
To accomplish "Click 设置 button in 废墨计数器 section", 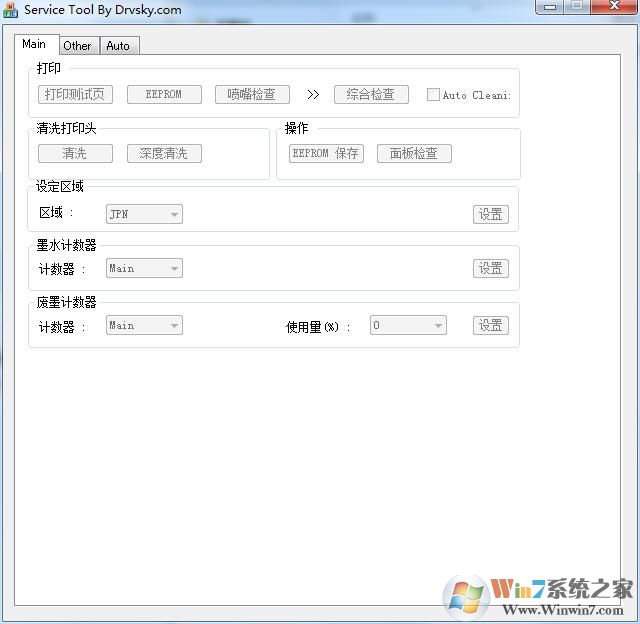I will tap(491, 326).
